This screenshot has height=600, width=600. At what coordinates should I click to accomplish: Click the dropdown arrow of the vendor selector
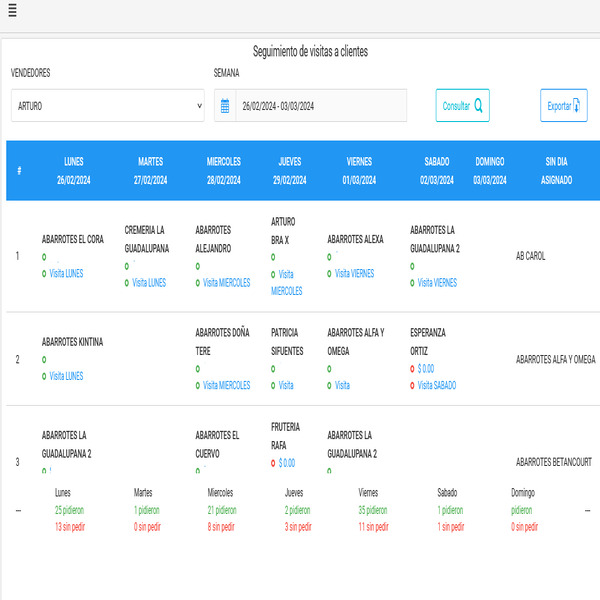coord(199,106)
